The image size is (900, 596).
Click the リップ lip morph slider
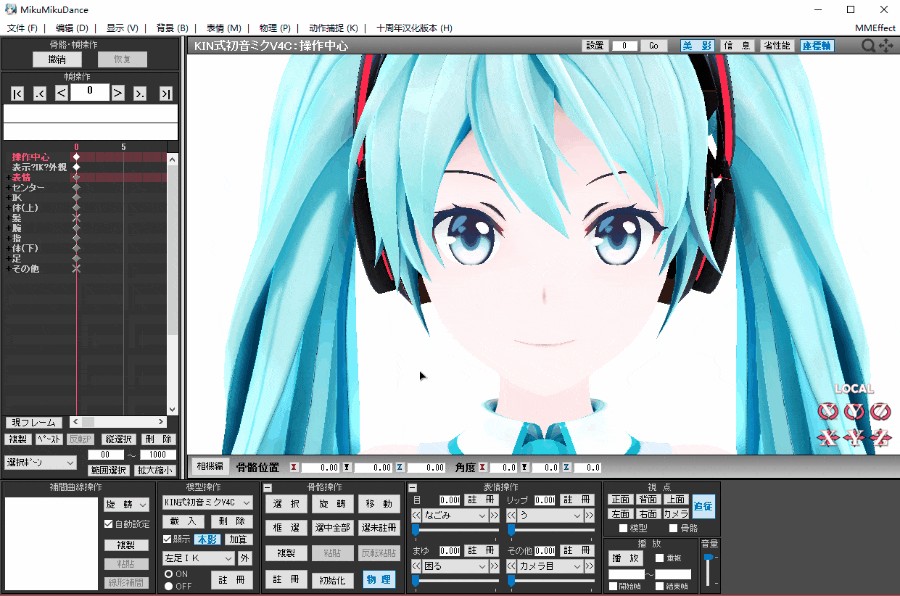point(550,530)
